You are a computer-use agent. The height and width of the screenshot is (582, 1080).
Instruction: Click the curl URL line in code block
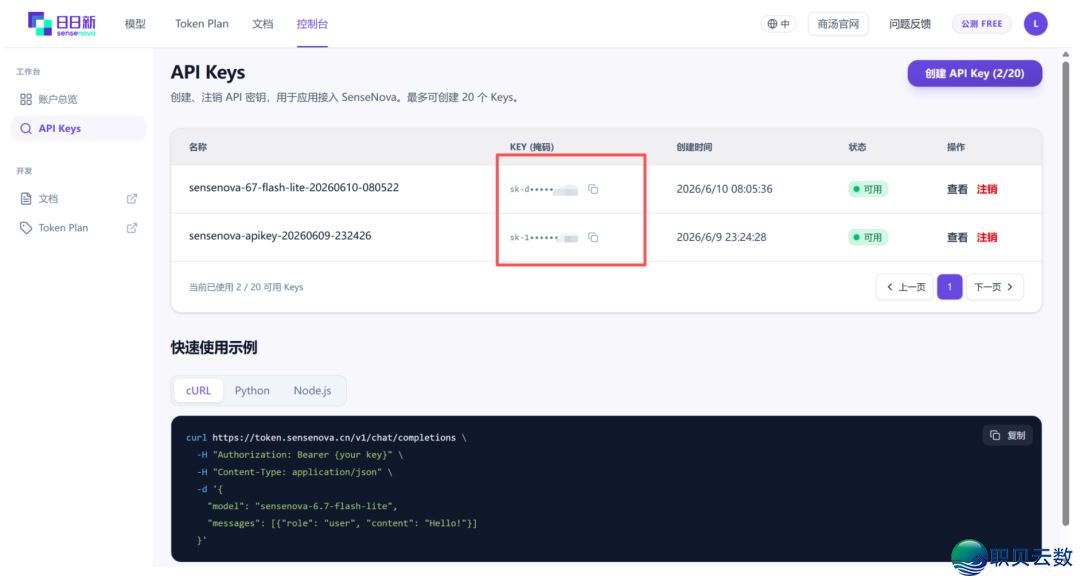[326, 437]
